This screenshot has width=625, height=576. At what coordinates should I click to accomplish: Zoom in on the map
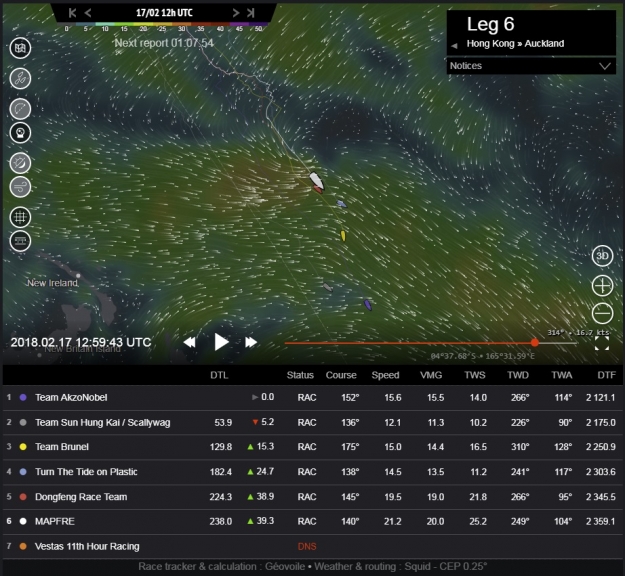pyautogui.click(x=602, y=285)
